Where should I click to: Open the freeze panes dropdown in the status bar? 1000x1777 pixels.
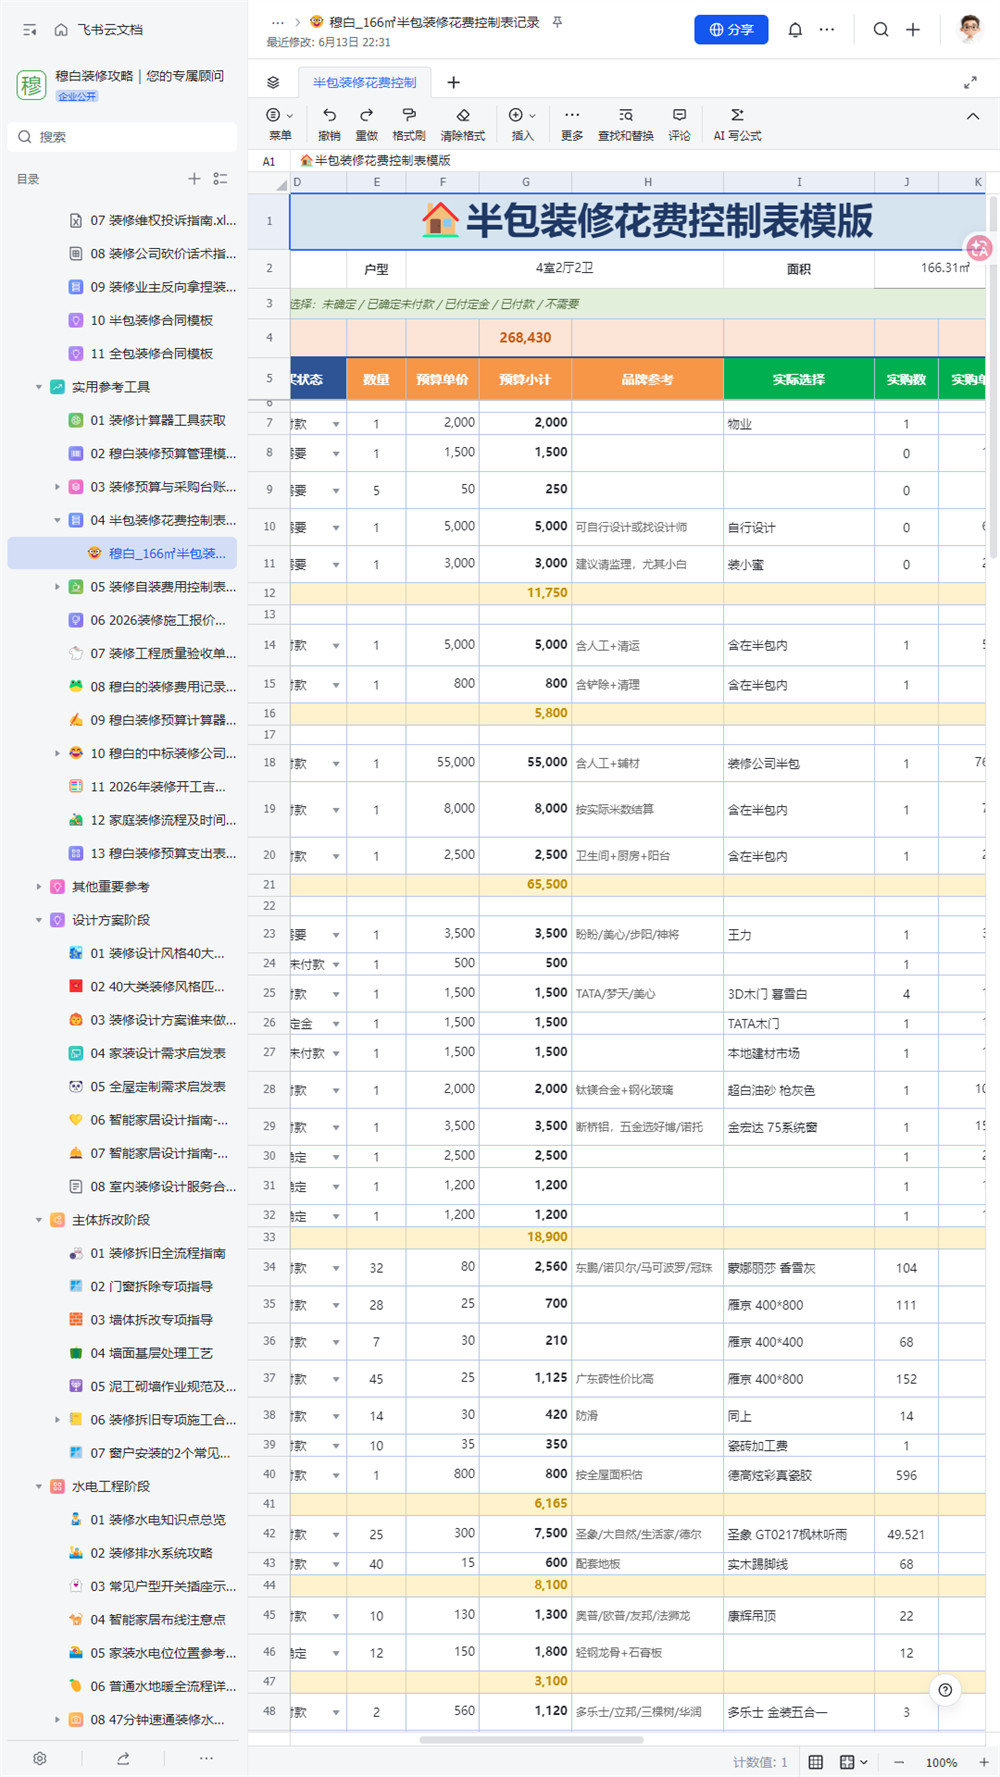click(x=853, y=1762)
